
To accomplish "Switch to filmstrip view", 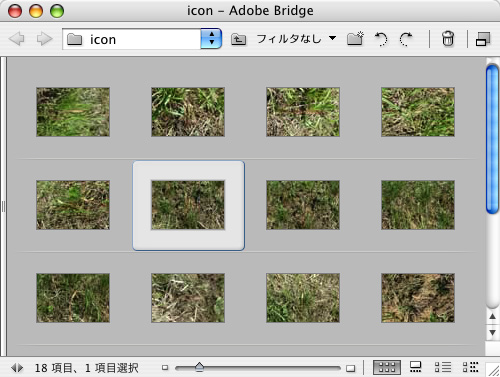I will [x=415, y=367].
